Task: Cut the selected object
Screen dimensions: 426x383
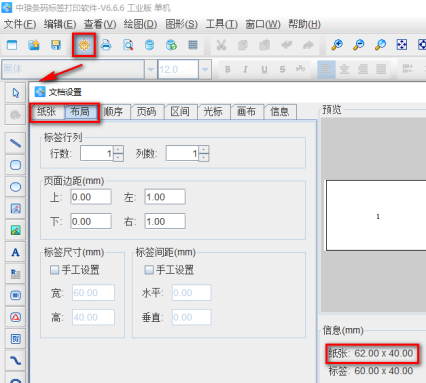Action: 221,45
